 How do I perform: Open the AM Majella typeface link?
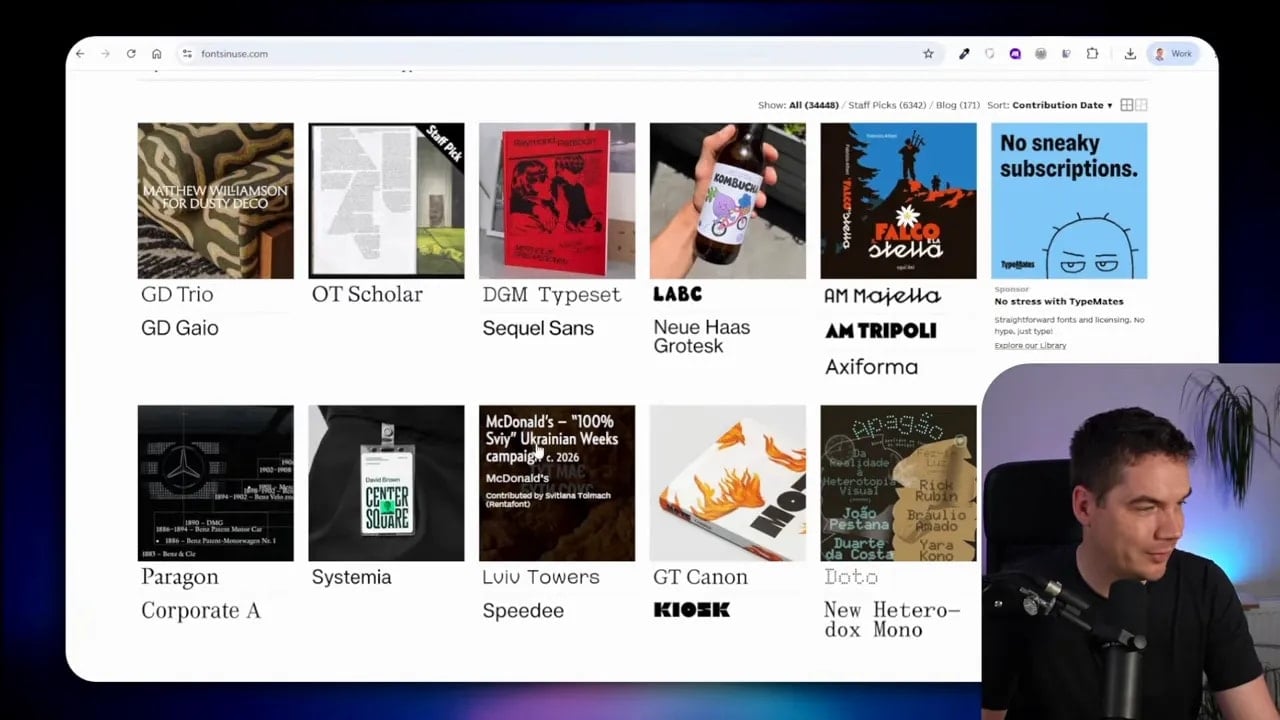[882, 296]
